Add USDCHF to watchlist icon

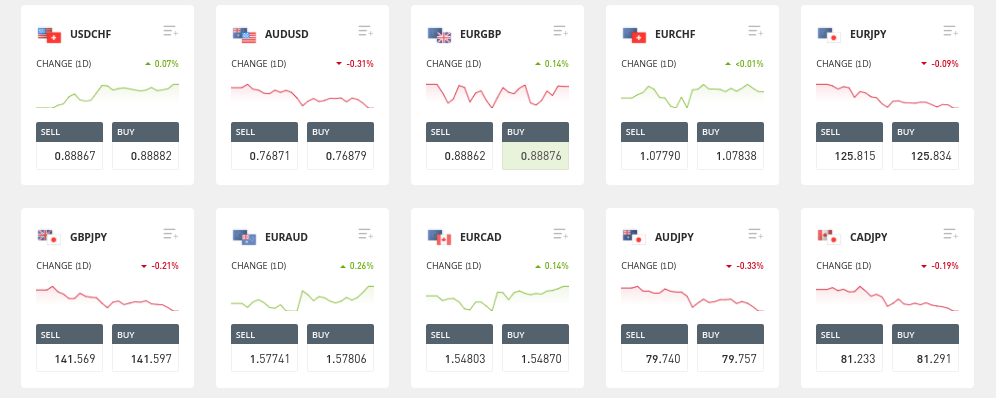171,30
